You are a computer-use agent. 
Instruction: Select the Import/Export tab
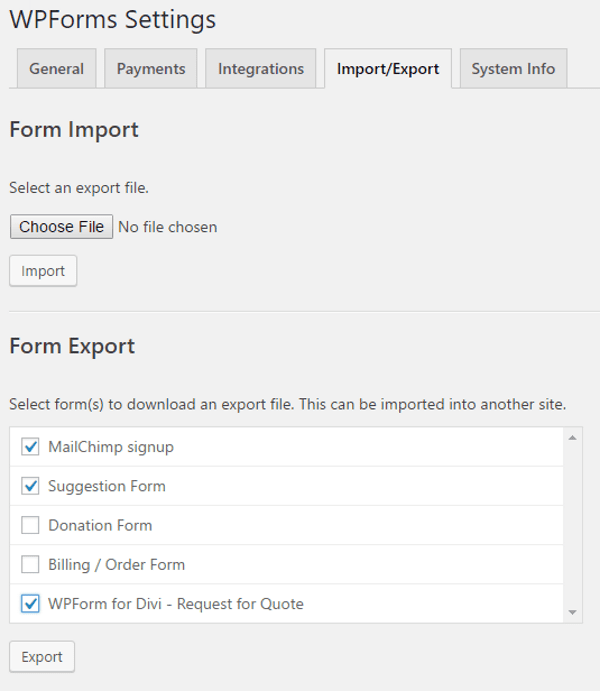[388, 69]
